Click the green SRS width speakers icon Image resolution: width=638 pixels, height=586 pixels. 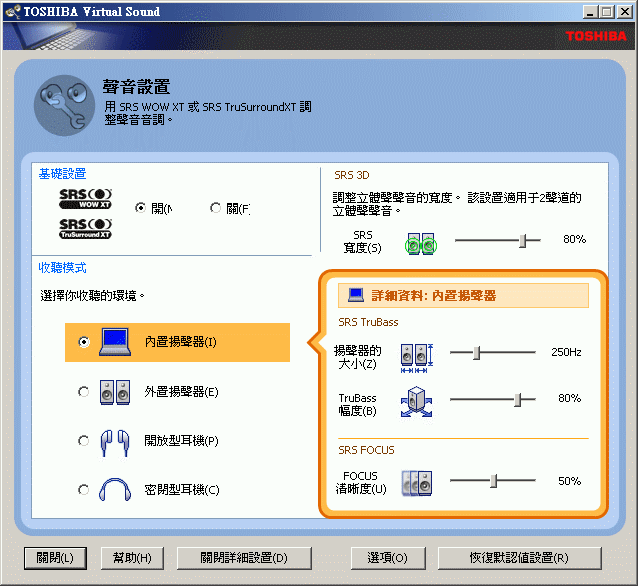(x=421, y=244)
